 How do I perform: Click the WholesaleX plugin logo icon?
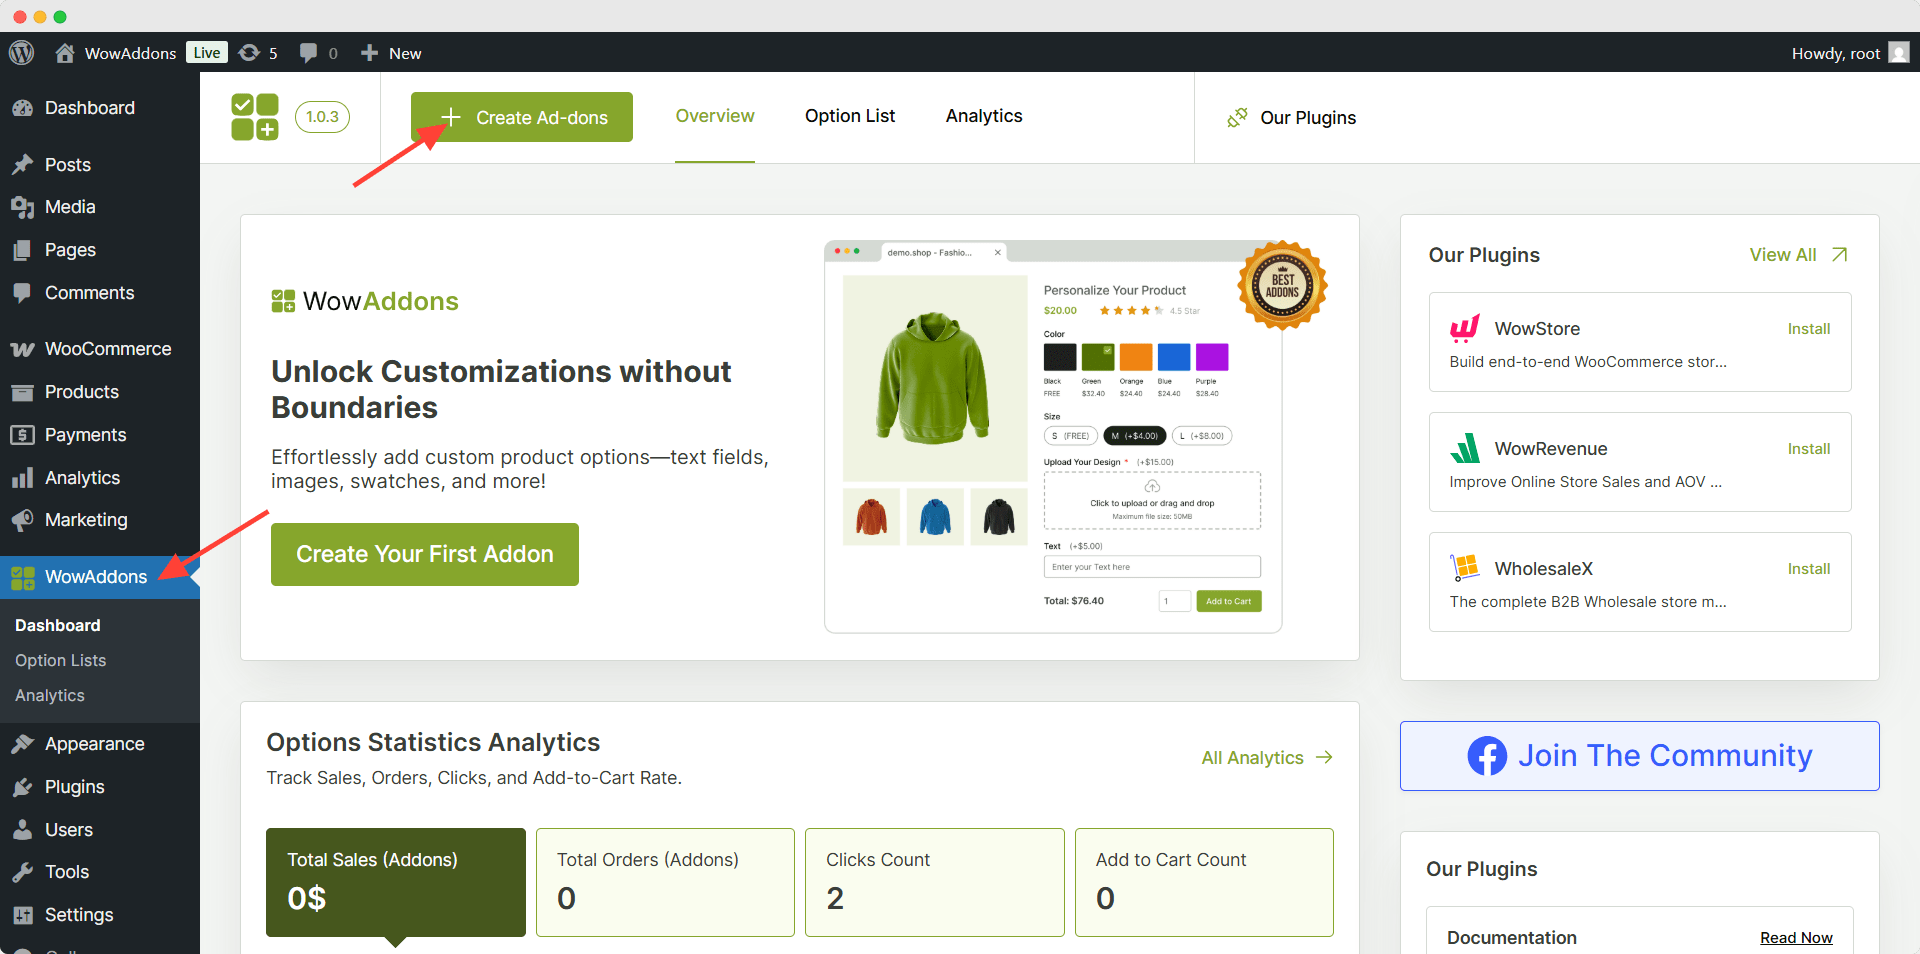click(x=1465, y=568)
